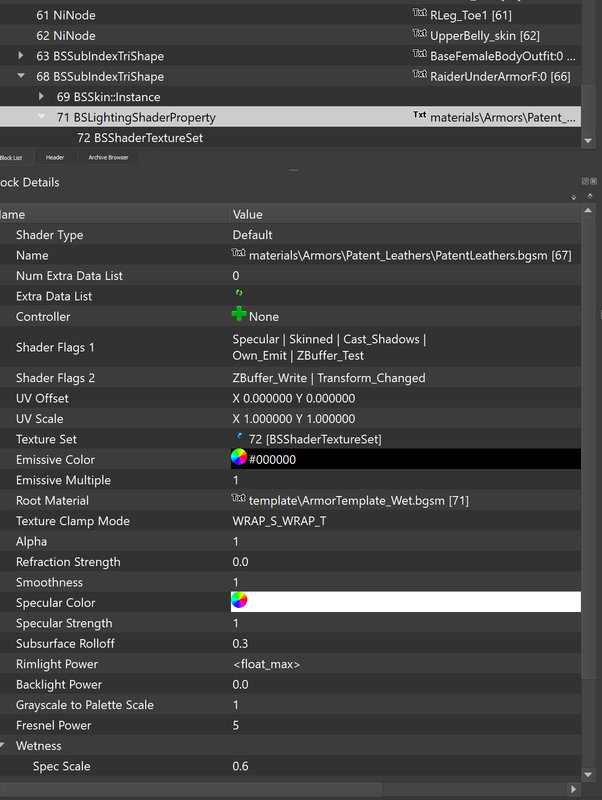Image resolution: width=602 pixels, height=800 pixels.
Task: Click the Smoothness value 1
Action: pyautogui.click(x=236, y=582)
